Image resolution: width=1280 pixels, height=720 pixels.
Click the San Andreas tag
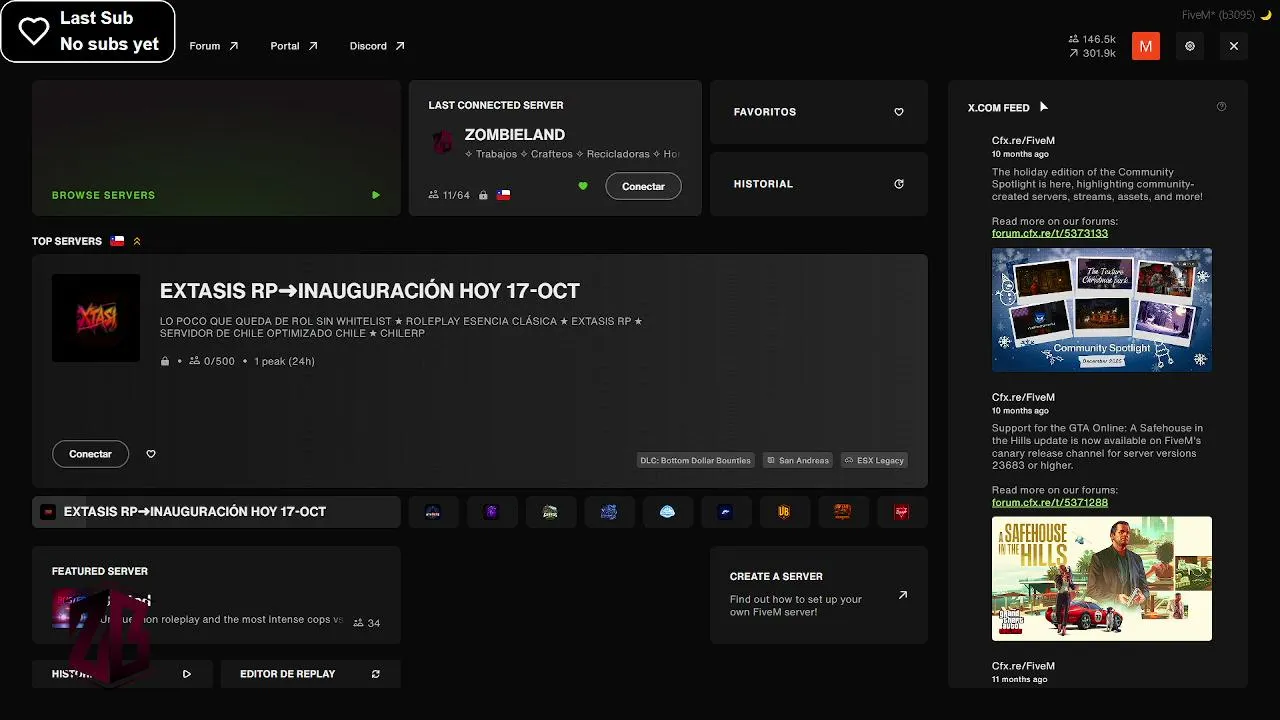pos(797,460)
